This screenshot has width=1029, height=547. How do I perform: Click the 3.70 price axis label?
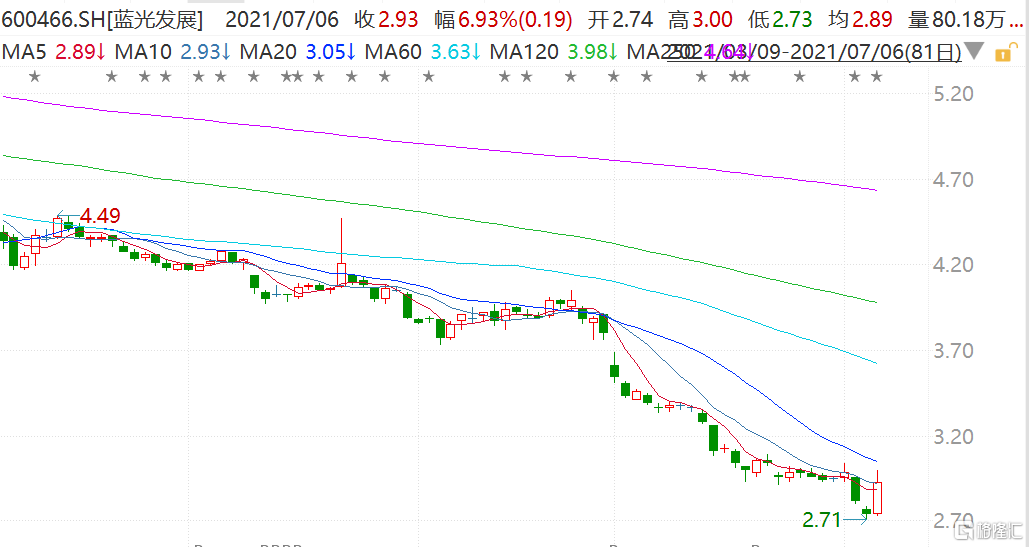tap(953, 351)
